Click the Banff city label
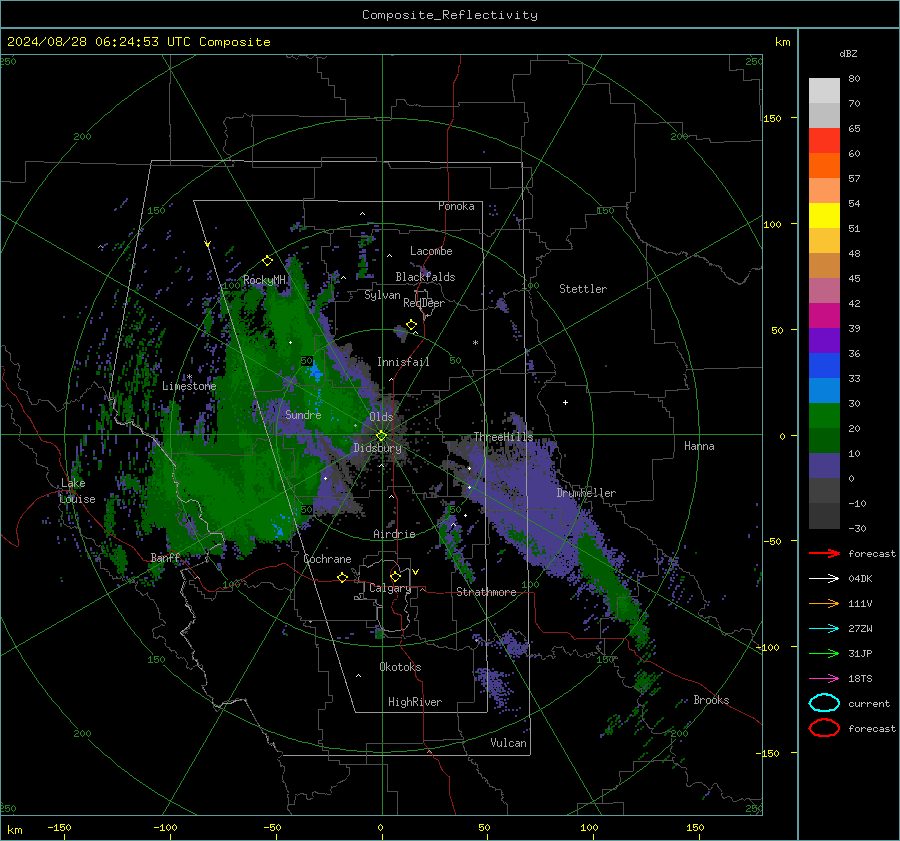 tap(165, 558)
